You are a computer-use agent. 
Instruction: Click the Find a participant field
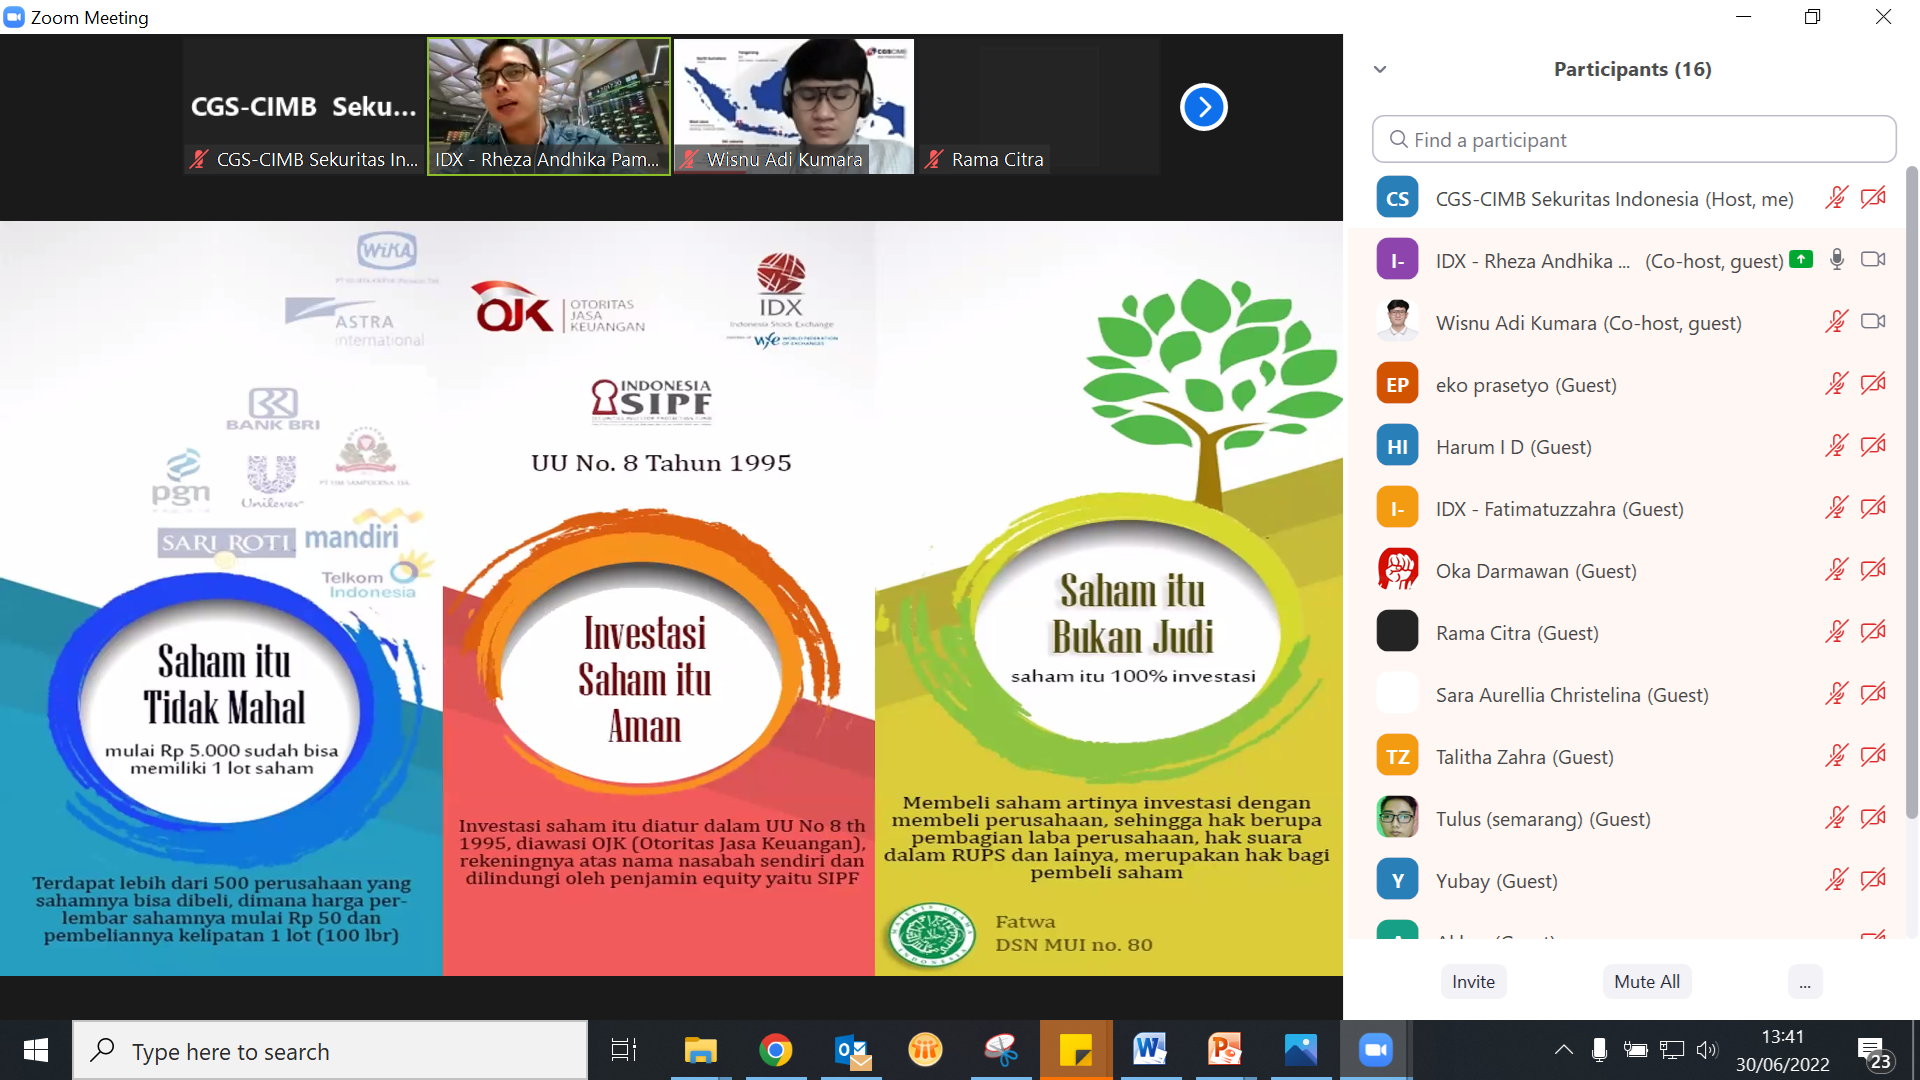pyautogui.click(x=1634, y=140)
